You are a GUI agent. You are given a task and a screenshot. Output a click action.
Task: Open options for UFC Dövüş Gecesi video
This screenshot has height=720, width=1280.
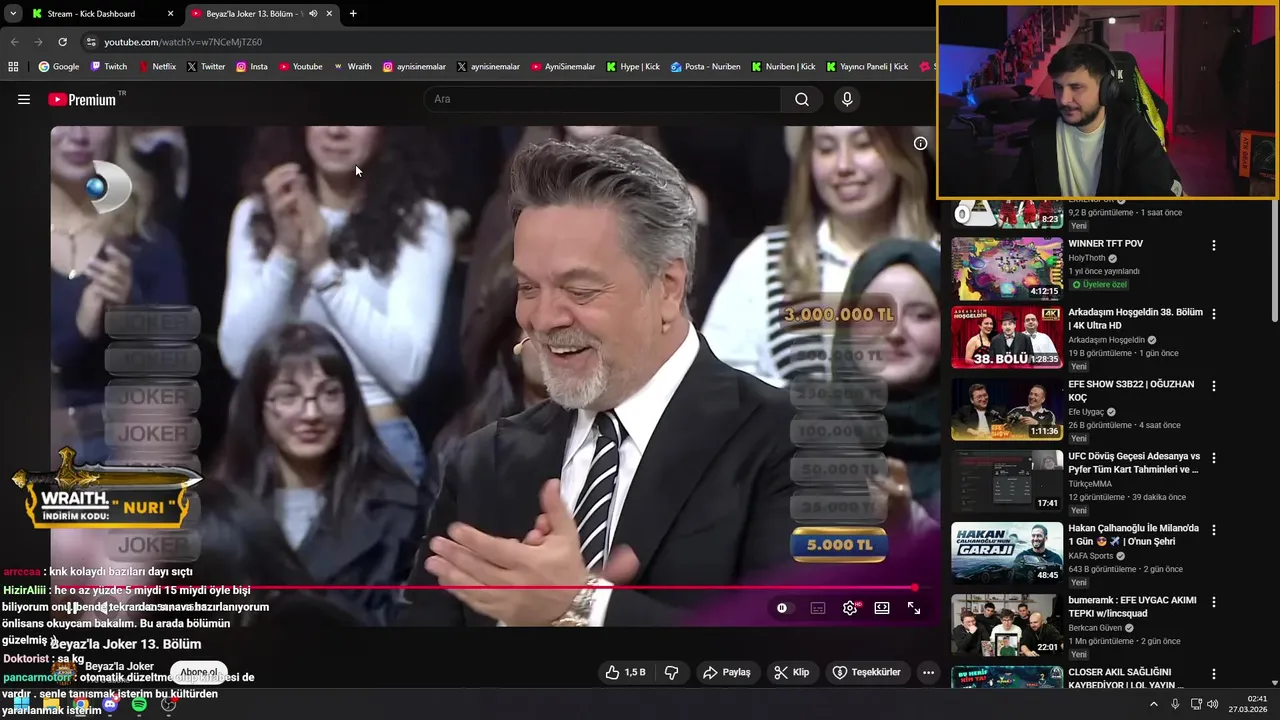(x=1214, y=457)
